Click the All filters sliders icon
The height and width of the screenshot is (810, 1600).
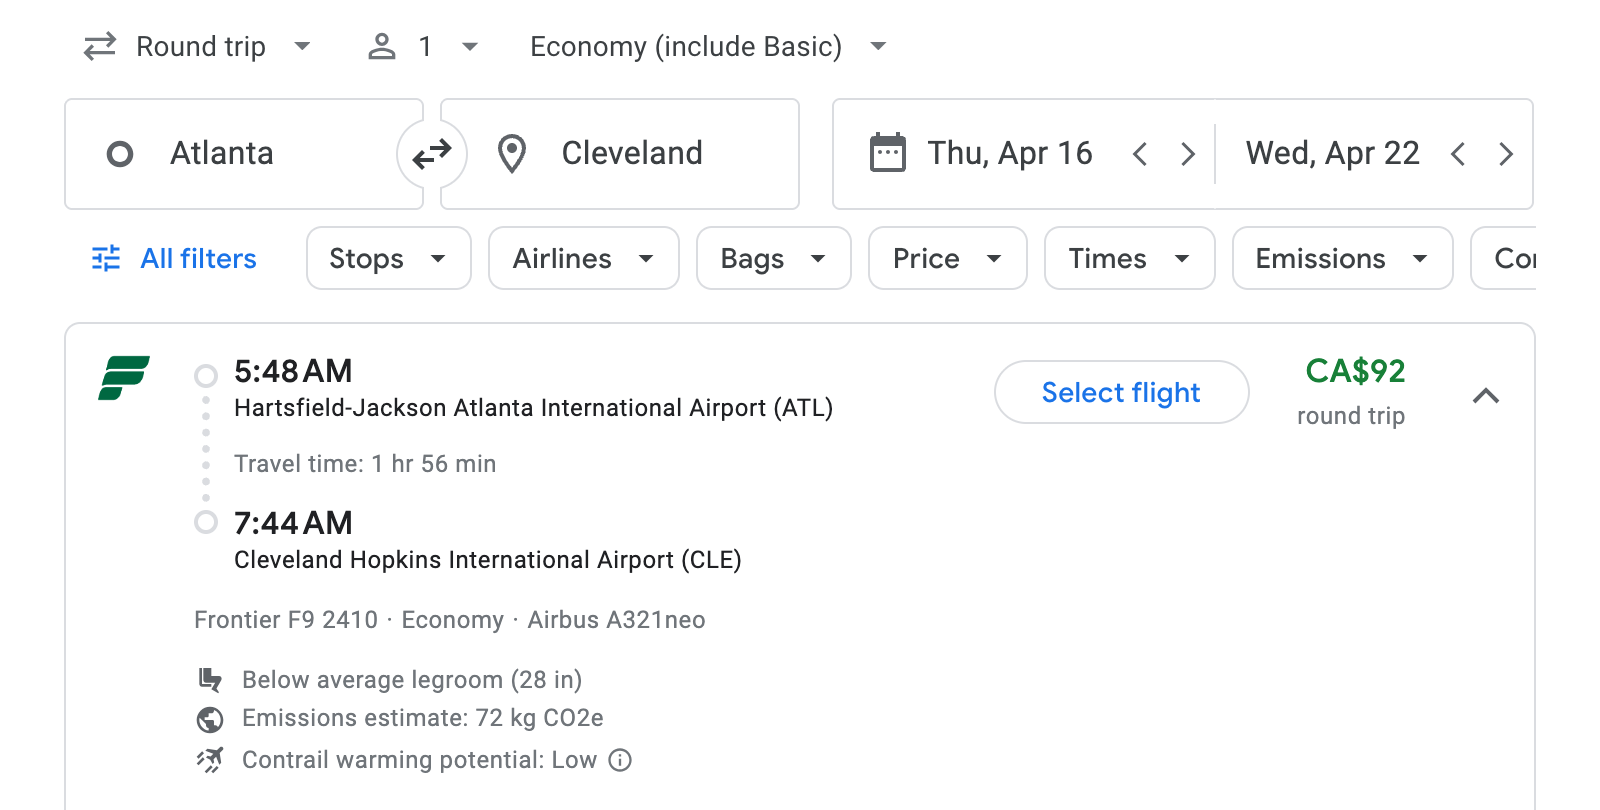click(106, 258)
